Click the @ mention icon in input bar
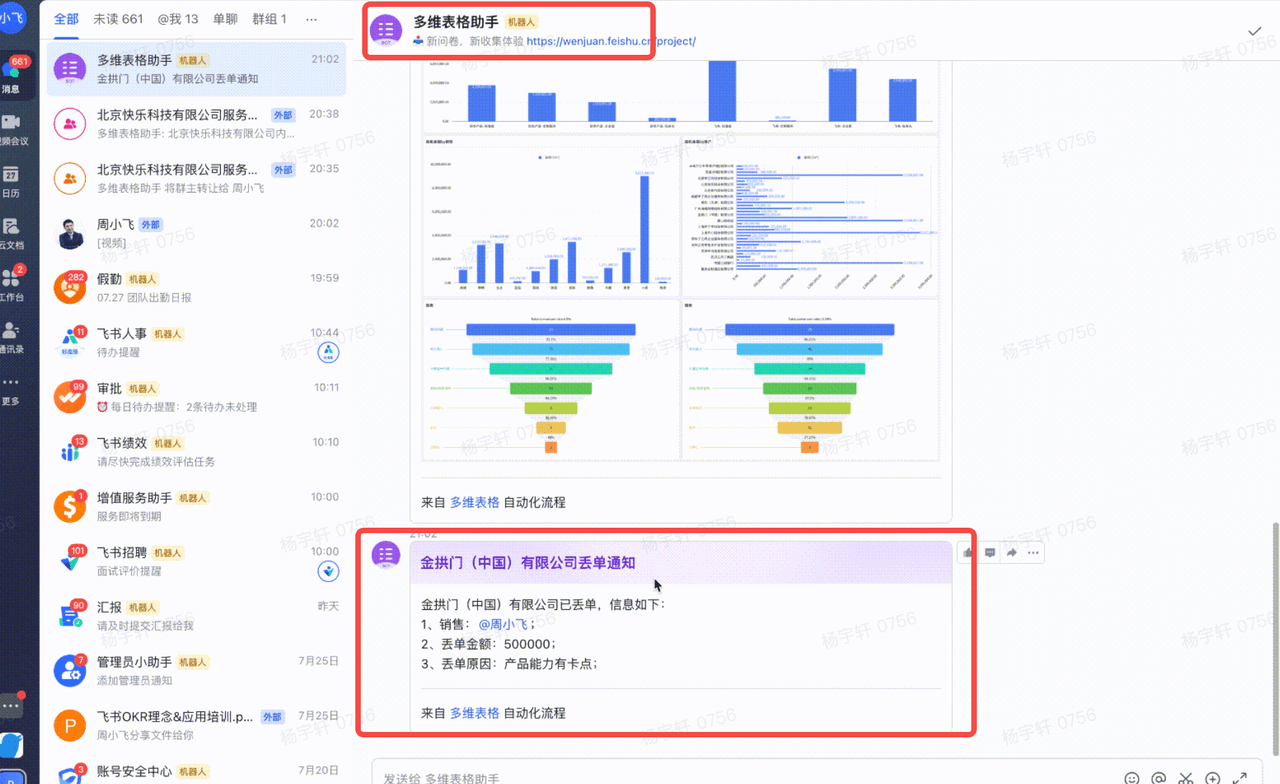Screen dimensions: 1280x784 [1159, 778]
